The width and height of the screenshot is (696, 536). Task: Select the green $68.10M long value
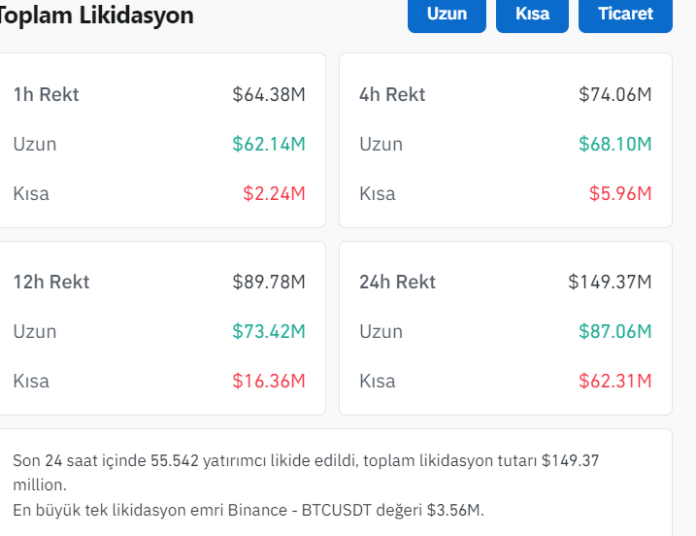(615, 144)
